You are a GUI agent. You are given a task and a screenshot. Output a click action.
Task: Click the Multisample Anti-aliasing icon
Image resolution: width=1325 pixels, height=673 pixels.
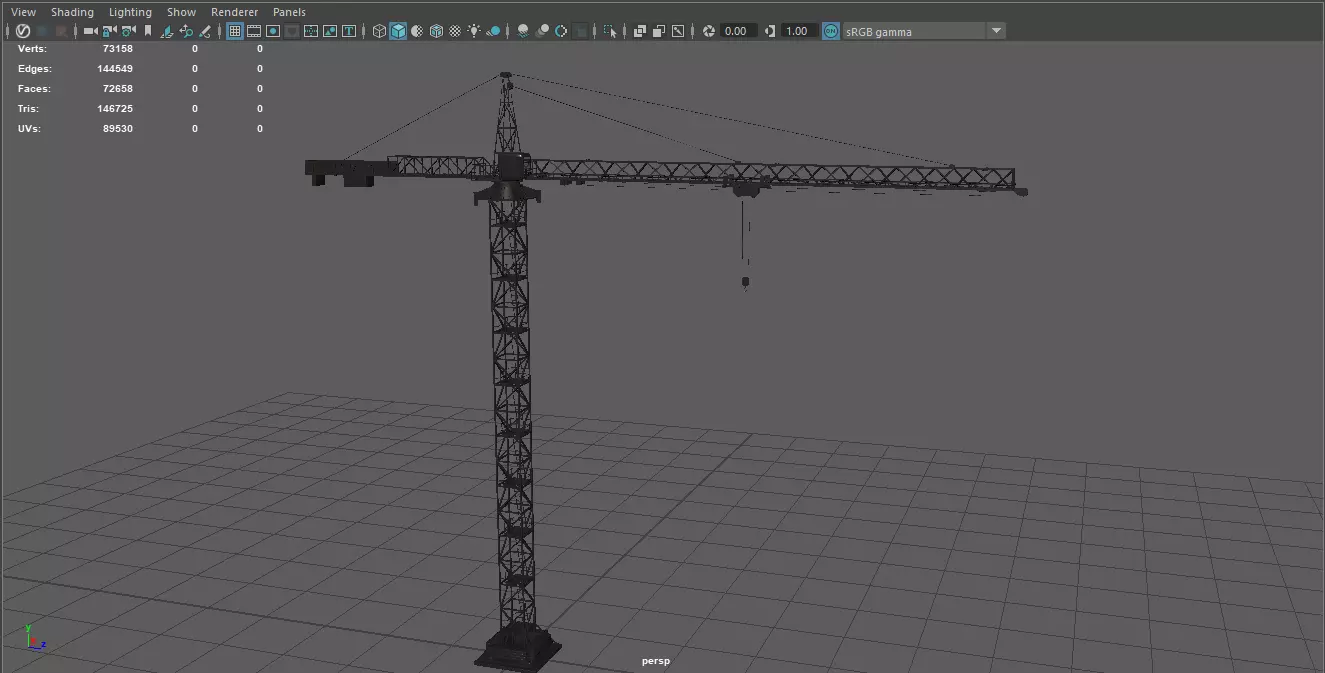tap(561, 31)
